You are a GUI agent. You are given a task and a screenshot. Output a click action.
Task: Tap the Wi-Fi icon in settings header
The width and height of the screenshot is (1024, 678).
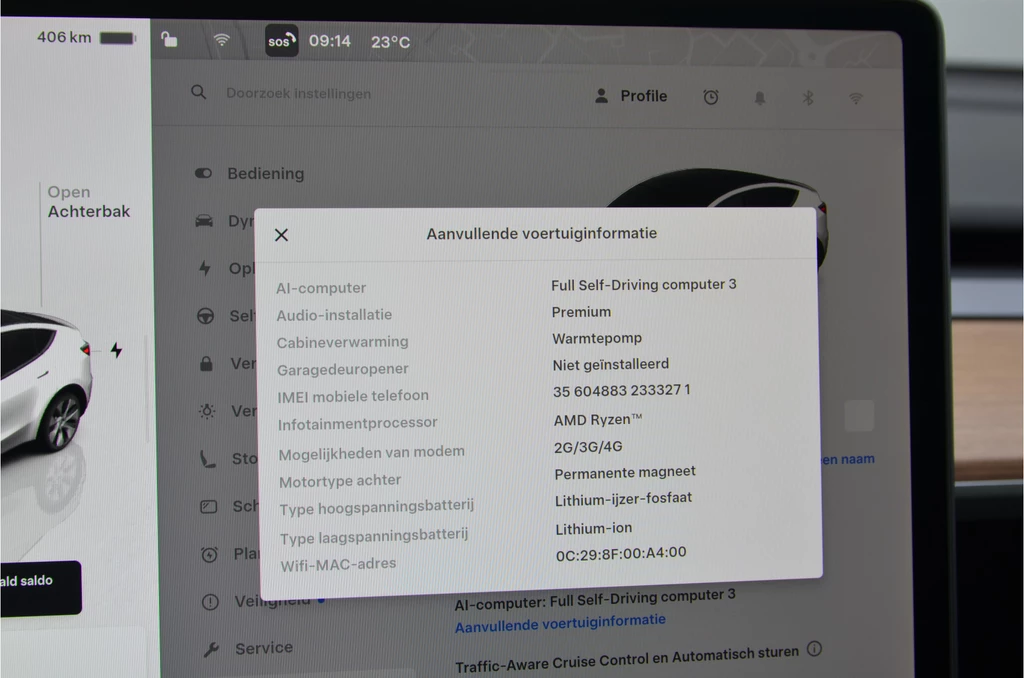coord(856,99)
